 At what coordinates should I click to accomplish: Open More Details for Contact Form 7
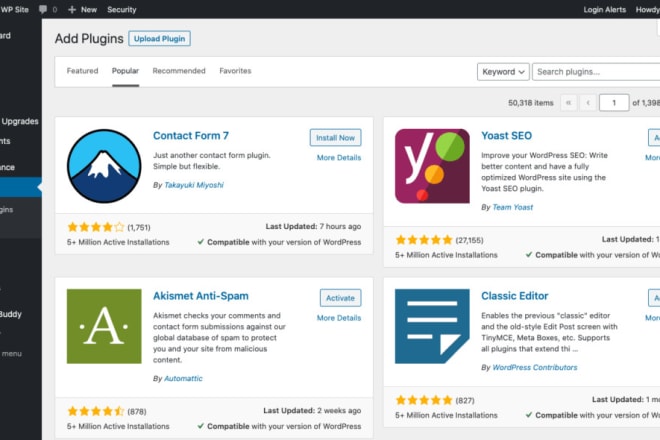point(339,157)
